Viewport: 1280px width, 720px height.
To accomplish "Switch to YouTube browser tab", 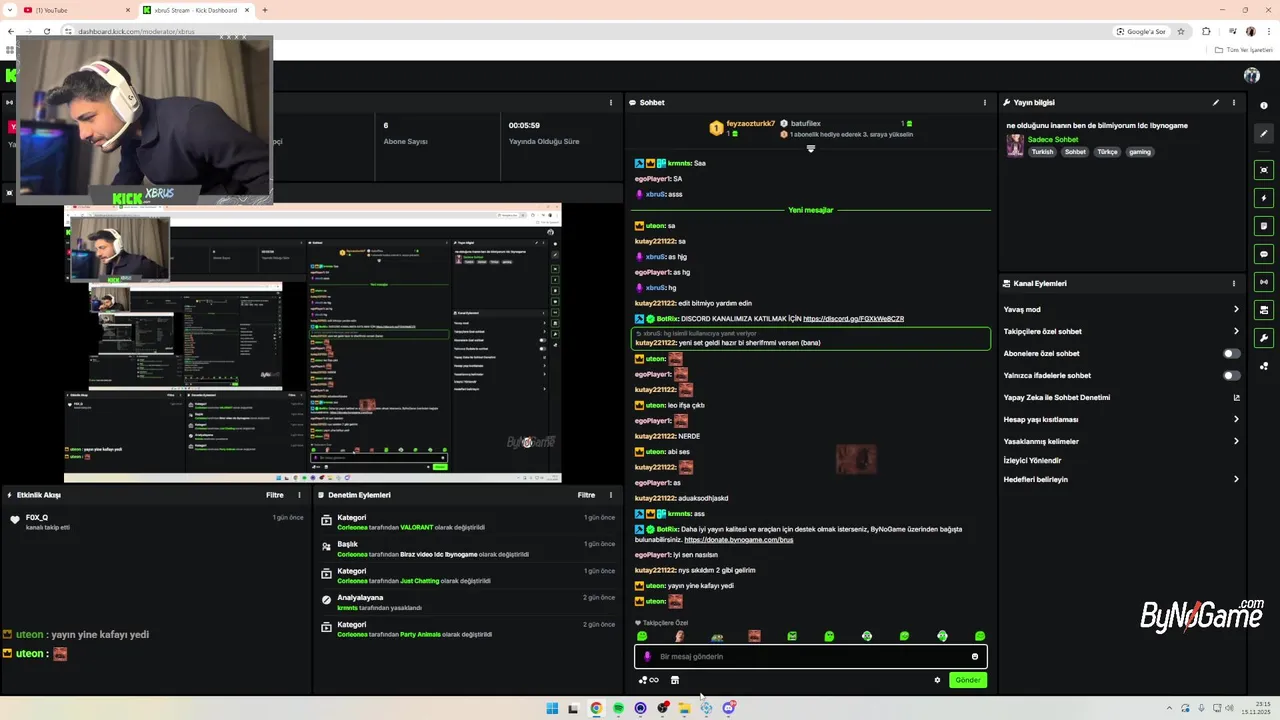I will point(76,10).
